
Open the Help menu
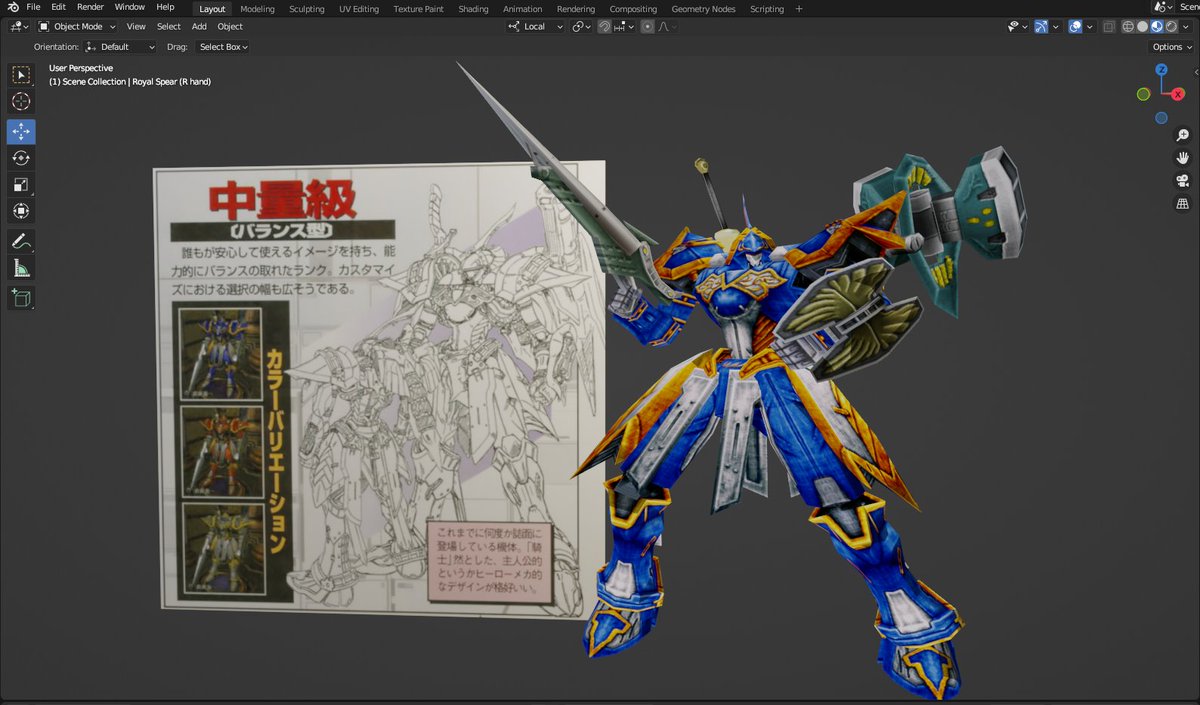click(165, 8)
